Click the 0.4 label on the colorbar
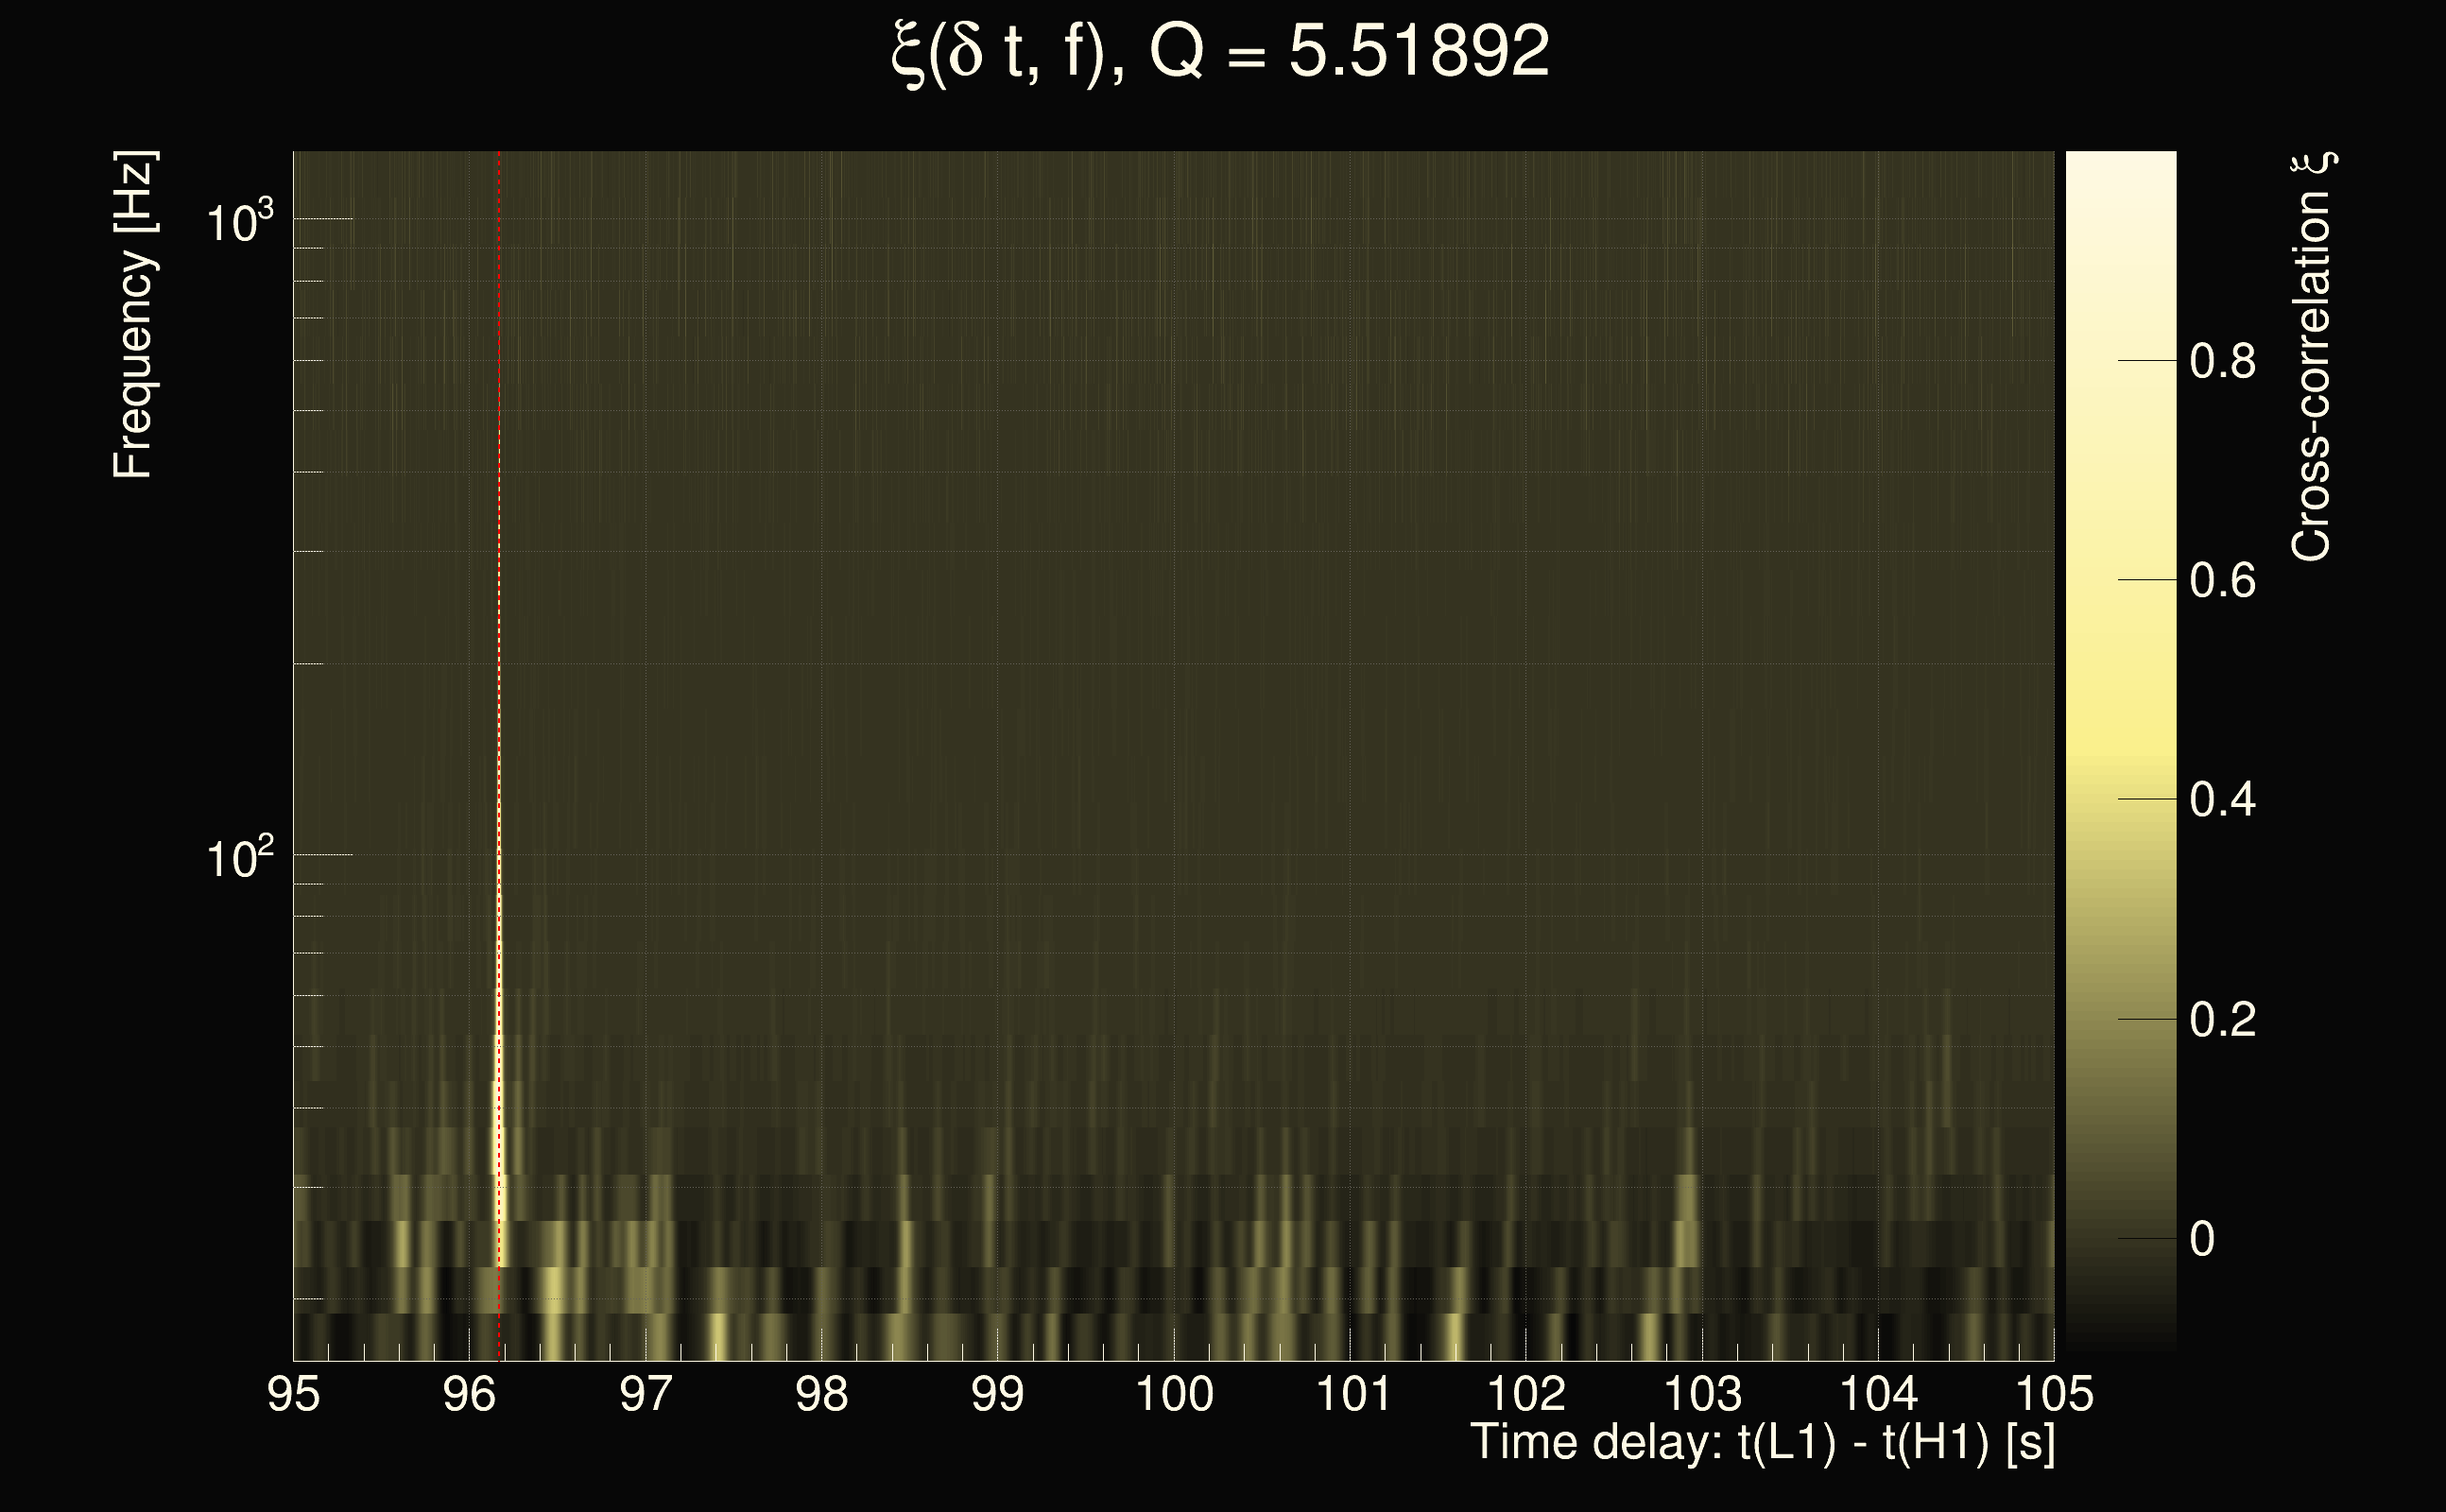The height and width of the screenshot is (1512, 2446). coord(2222,801)
